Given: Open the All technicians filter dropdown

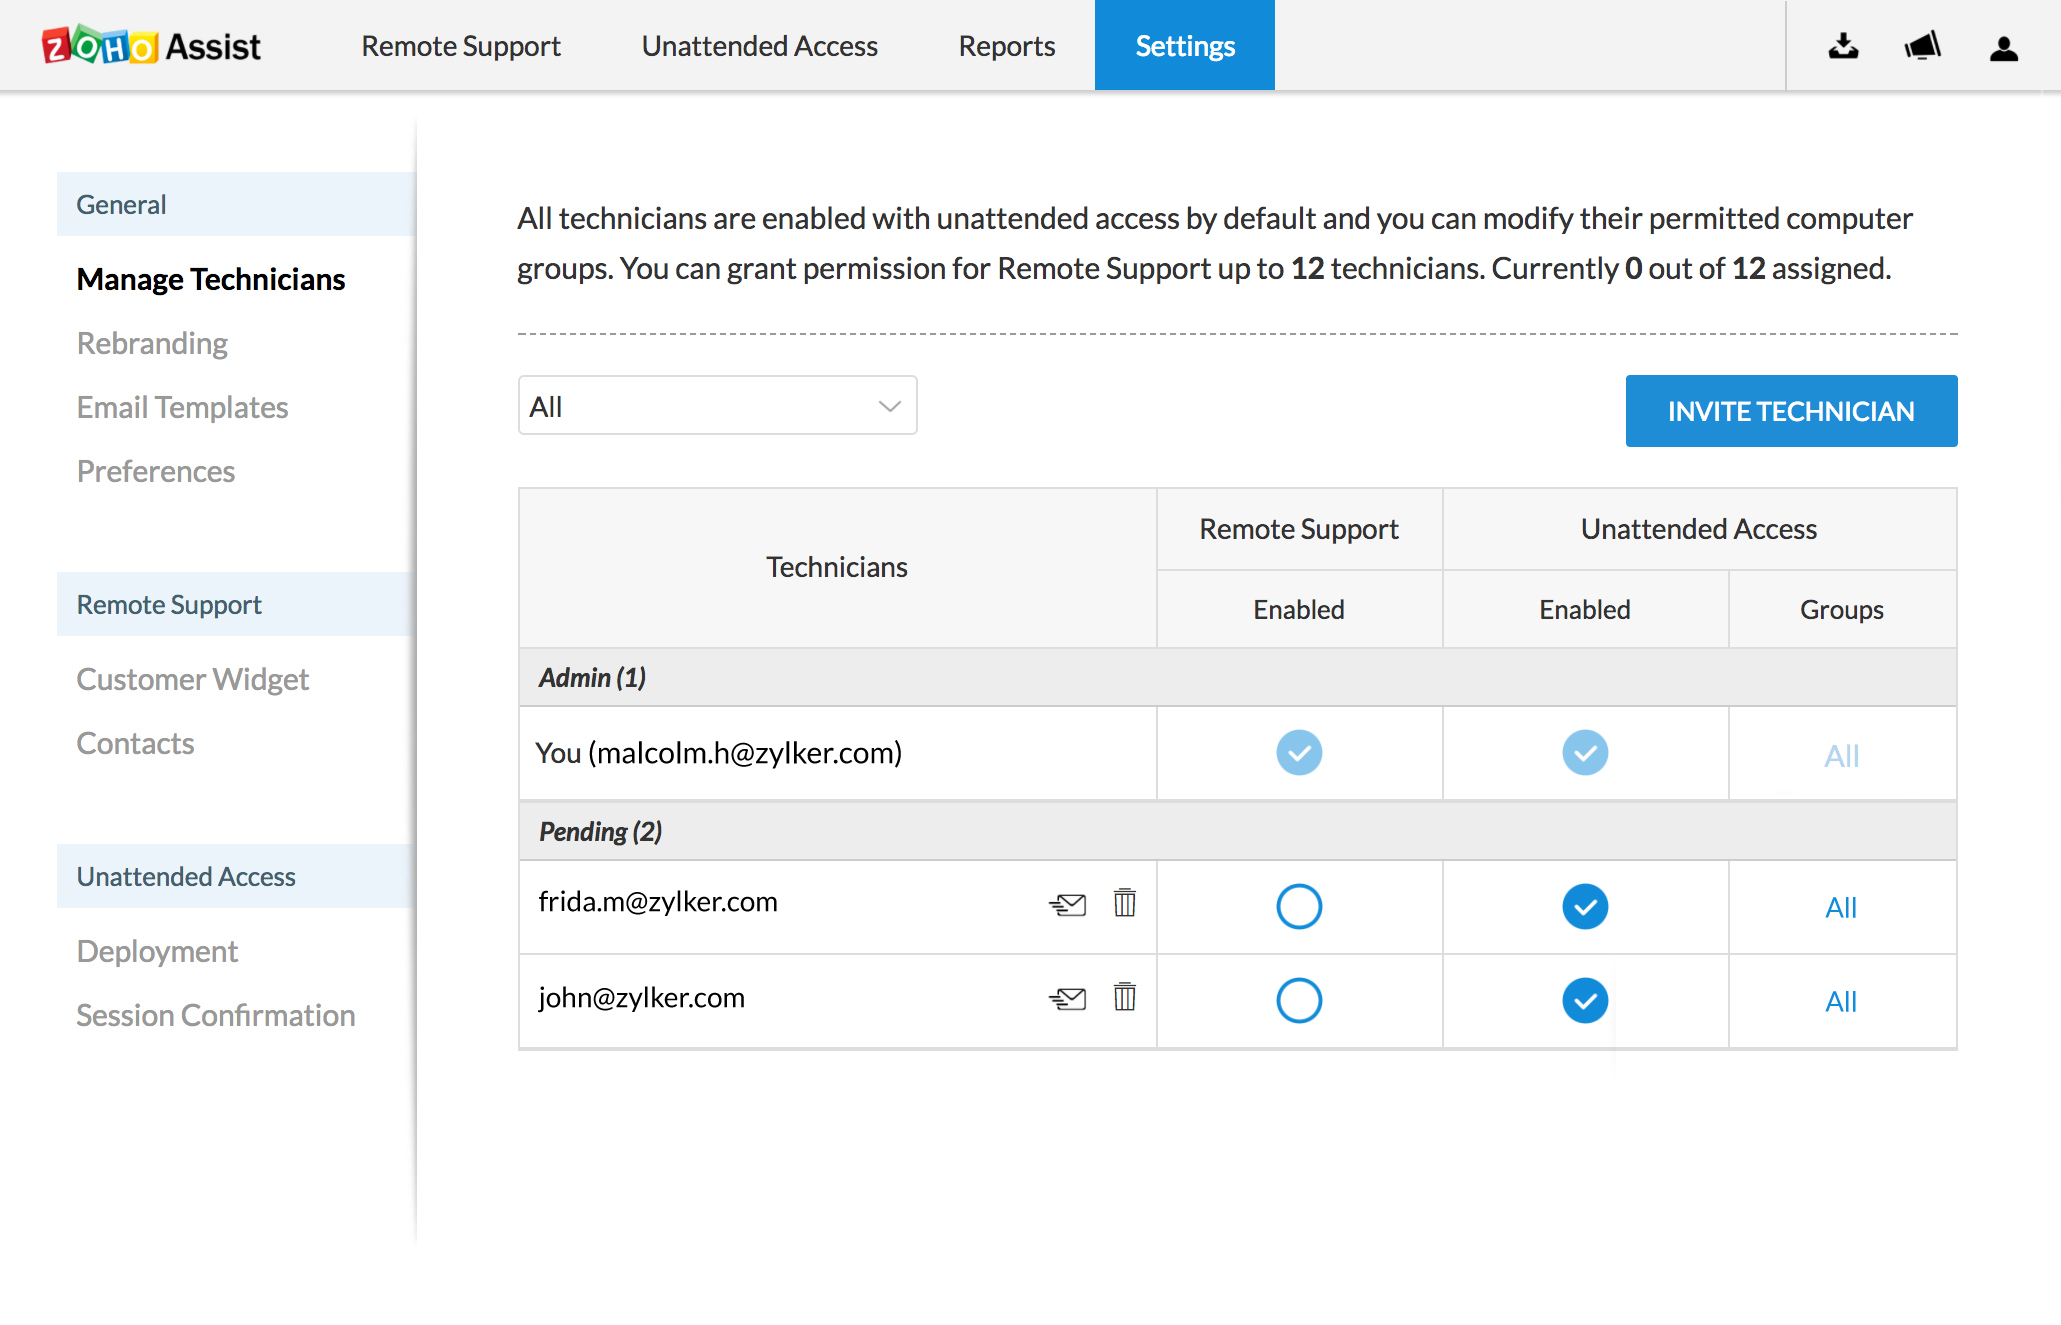Looking at the screenshot, I should pyautogui.click(x=717, y=406).
